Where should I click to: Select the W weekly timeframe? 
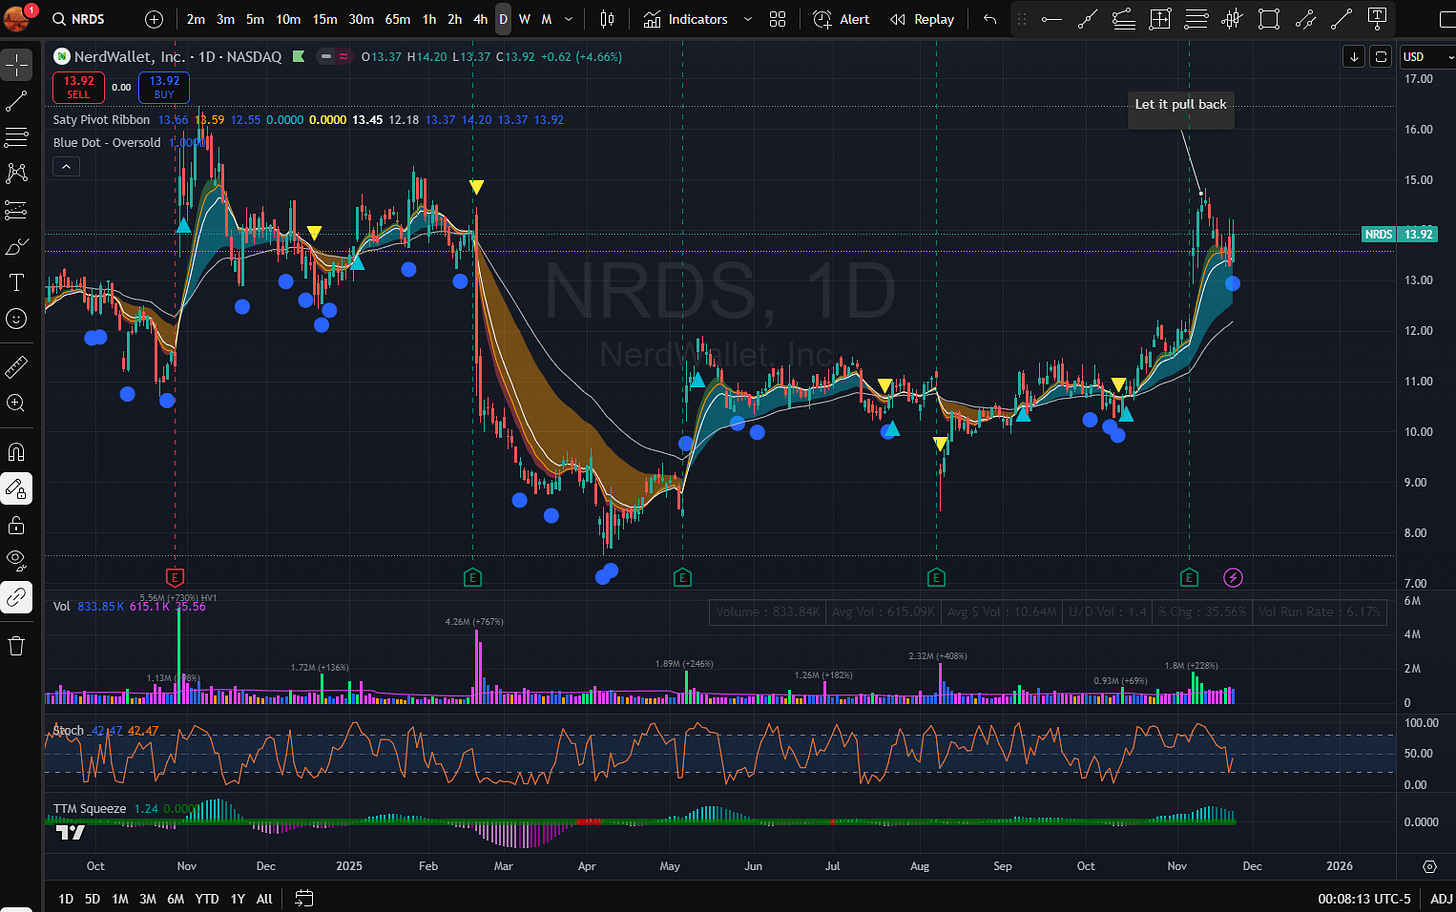(524, 19)
